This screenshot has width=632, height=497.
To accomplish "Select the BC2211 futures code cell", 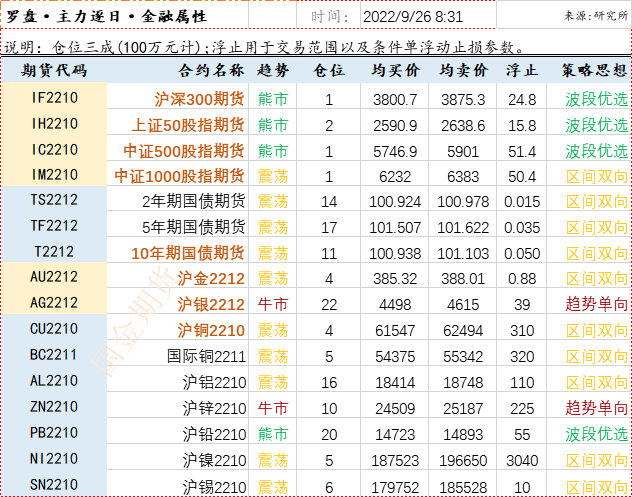I will pyautogui.click(x=53, y=355).
